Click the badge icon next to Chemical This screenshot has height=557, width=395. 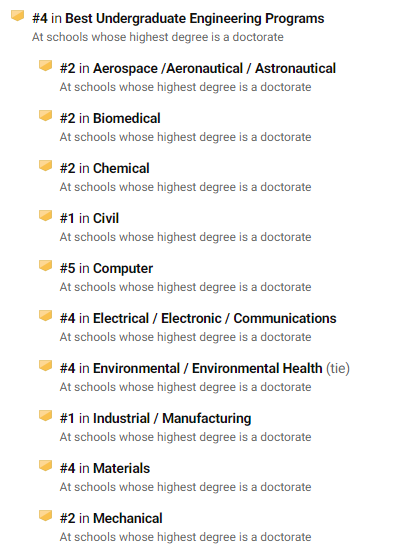click(45, 166)
